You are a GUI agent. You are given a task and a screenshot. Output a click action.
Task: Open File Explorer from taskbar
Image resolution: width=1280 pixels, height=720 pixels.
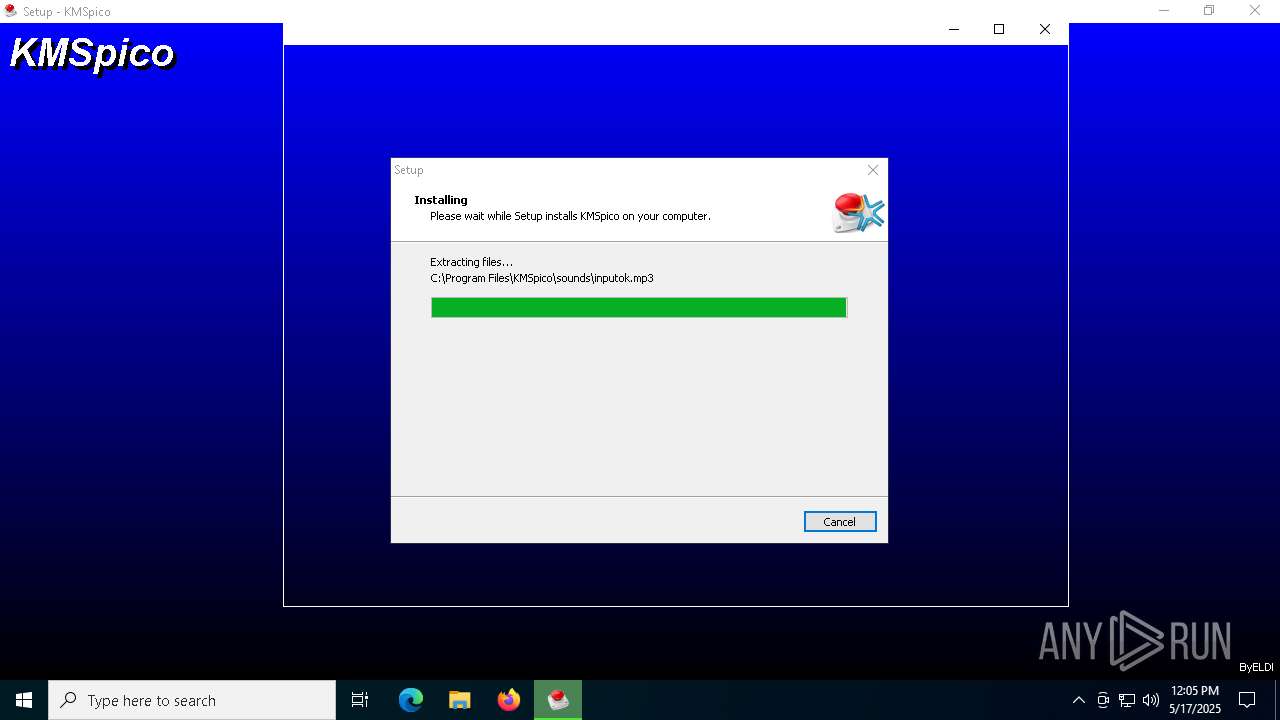coord(460,700)
